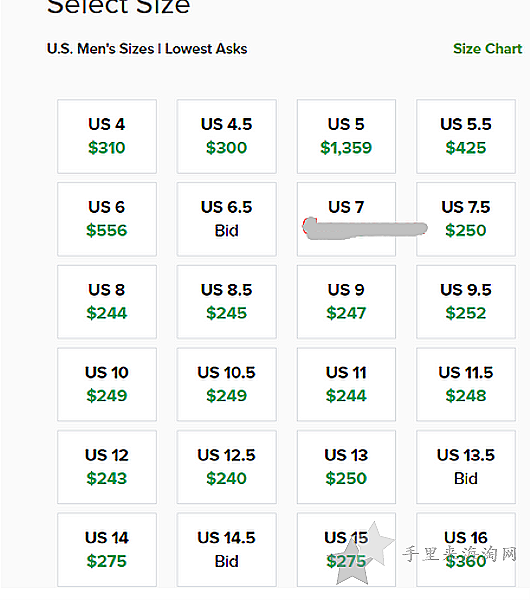Open the Size Chart link
Screen dimensions: 530x600
(x=487, y=49)
